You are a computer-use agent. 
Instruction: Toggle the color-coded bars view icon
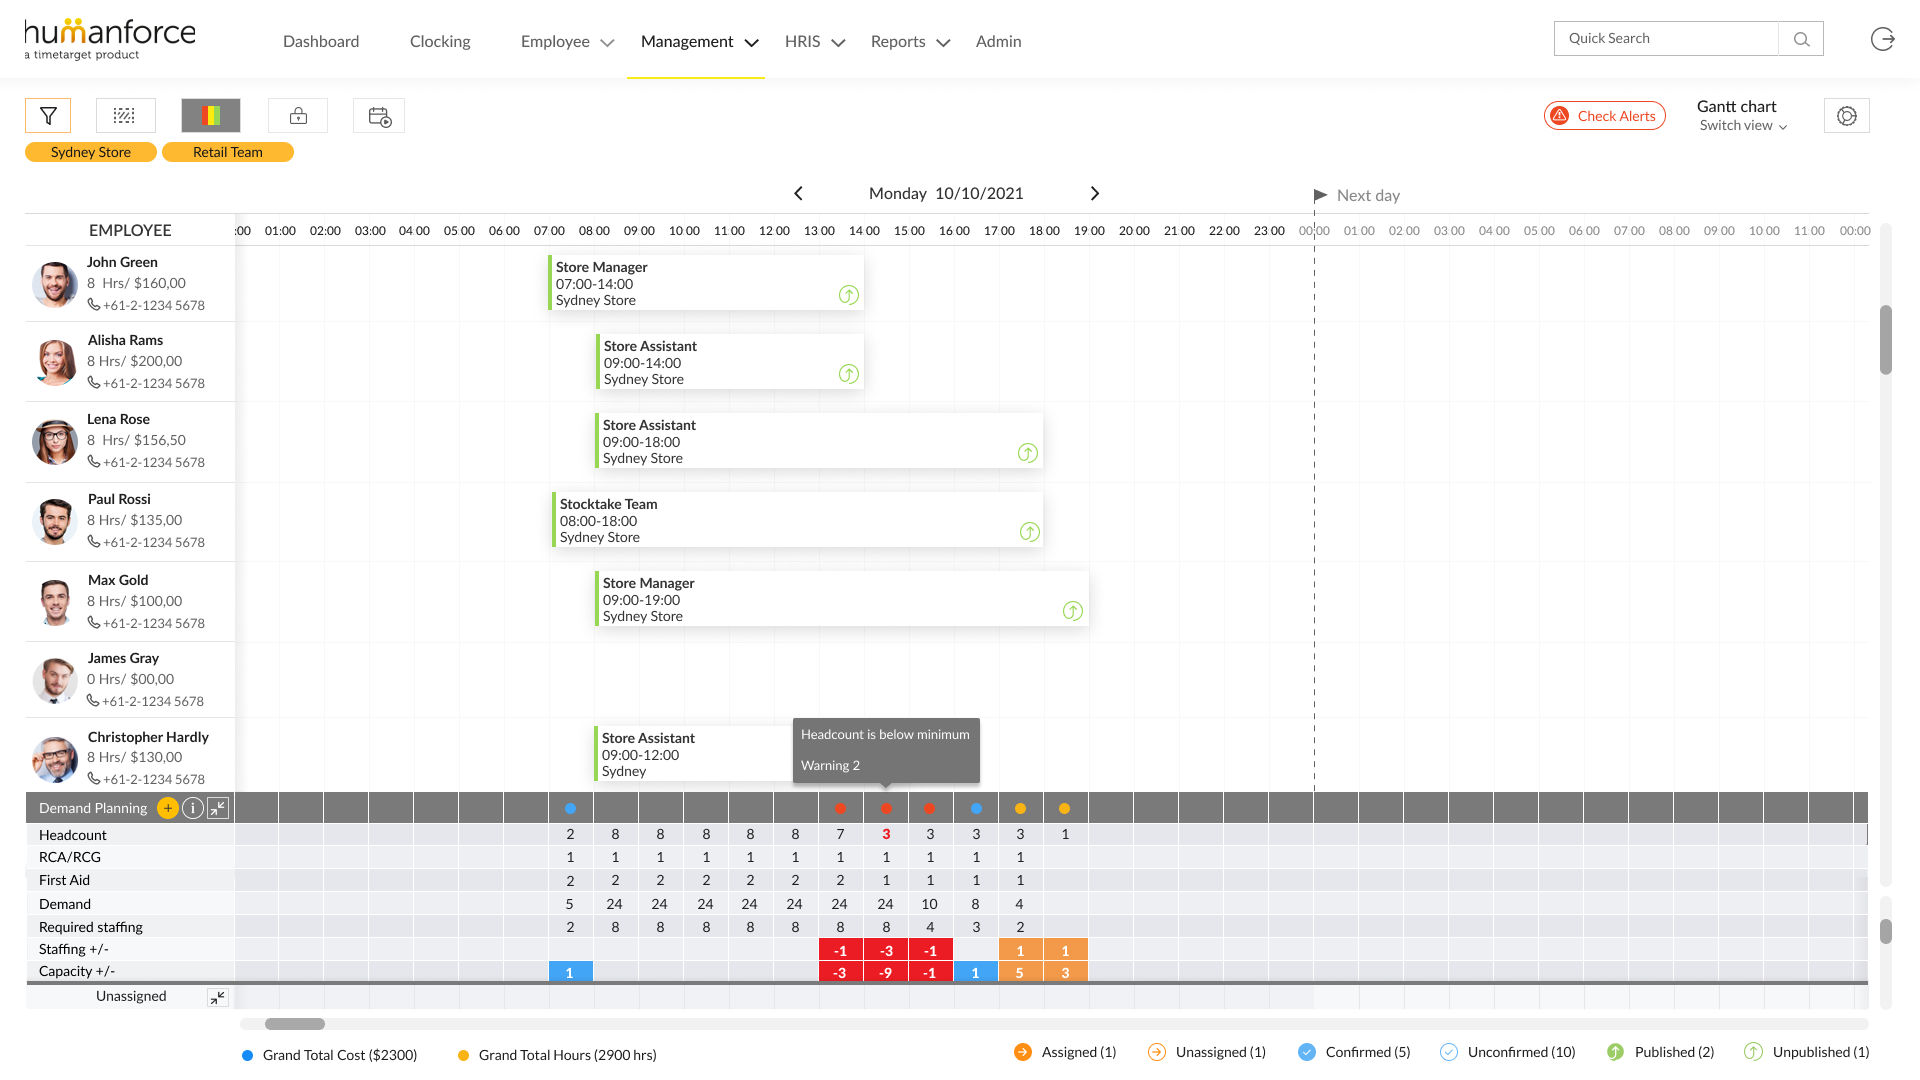(x=211, y=116)
